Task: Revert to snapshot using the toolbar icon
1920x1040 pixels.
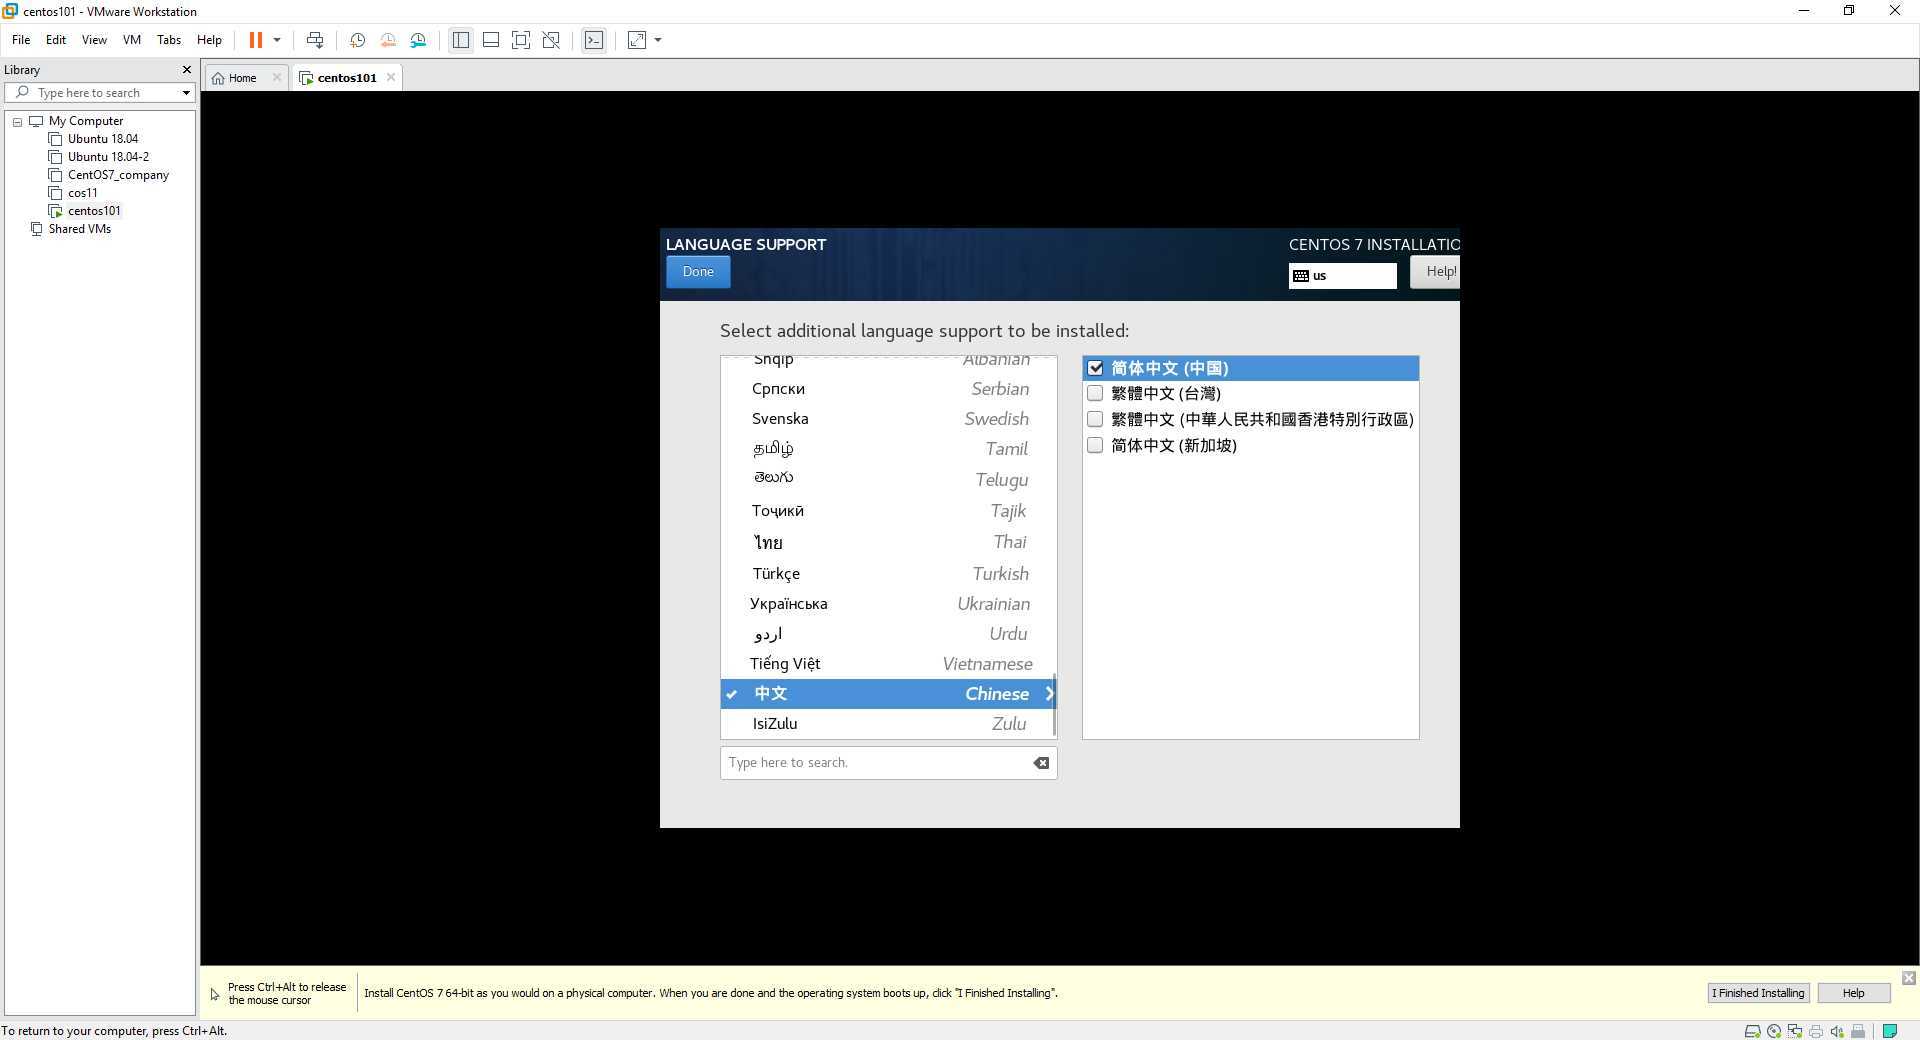Action: (x=388, y=40)
